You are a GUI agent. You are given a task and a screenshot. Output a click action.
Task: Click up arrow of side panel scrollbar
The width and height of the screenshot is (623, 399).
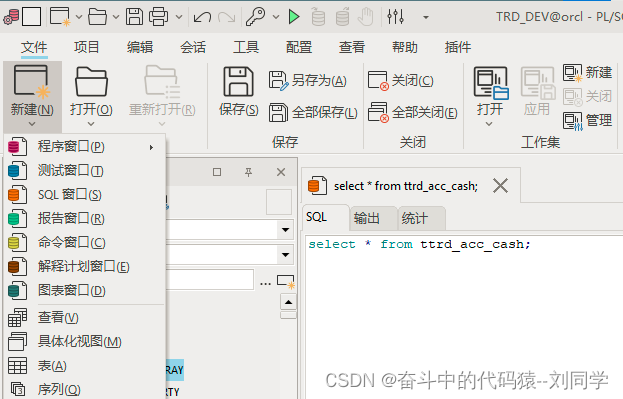point(288,302)
